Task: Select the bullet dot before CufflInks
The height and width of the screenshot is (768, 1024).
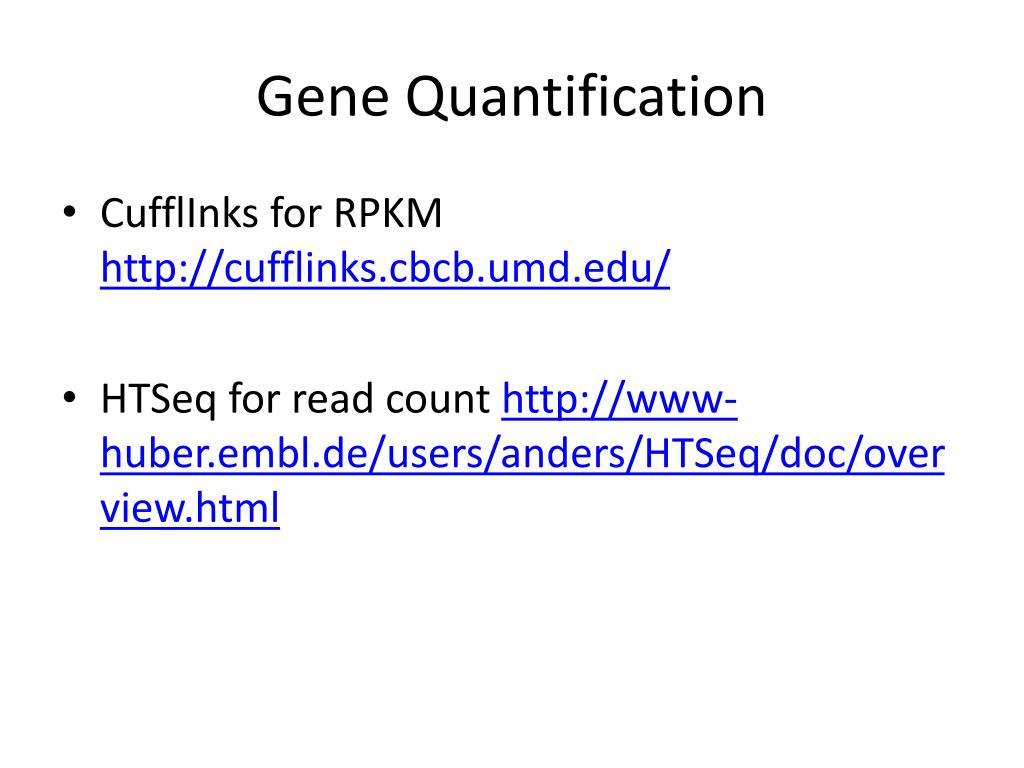Action: [x=70, y=212]
